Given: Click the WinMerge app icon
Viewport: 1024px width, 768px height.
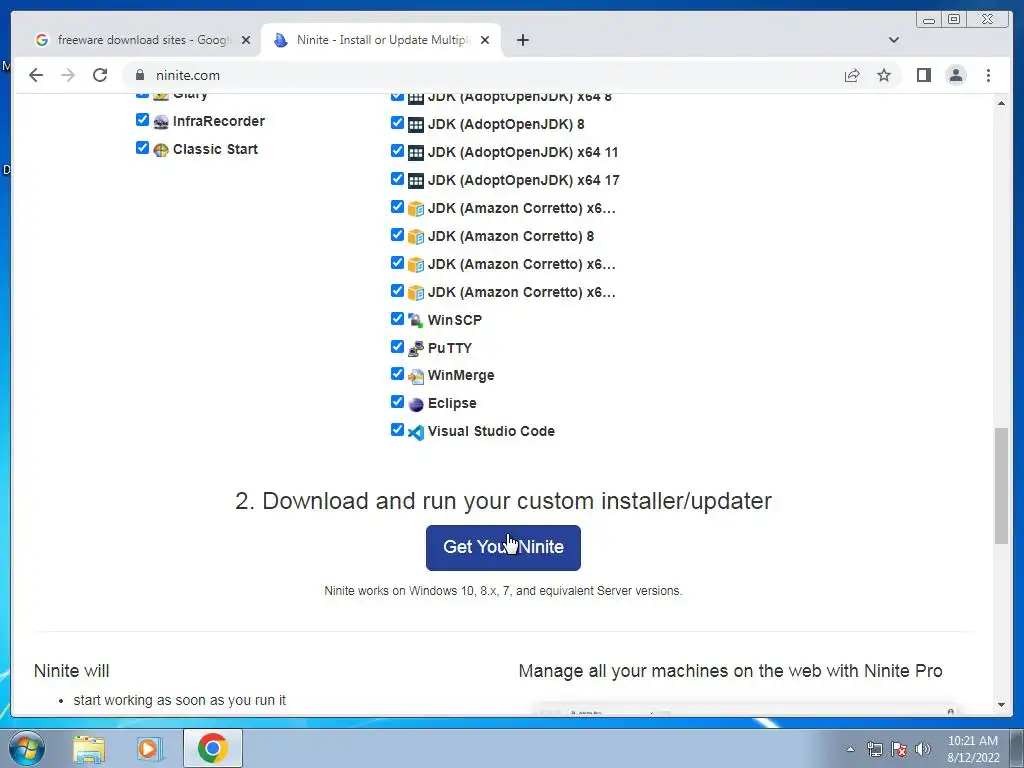Looking at the screenshot, I should tap(415, 376).
